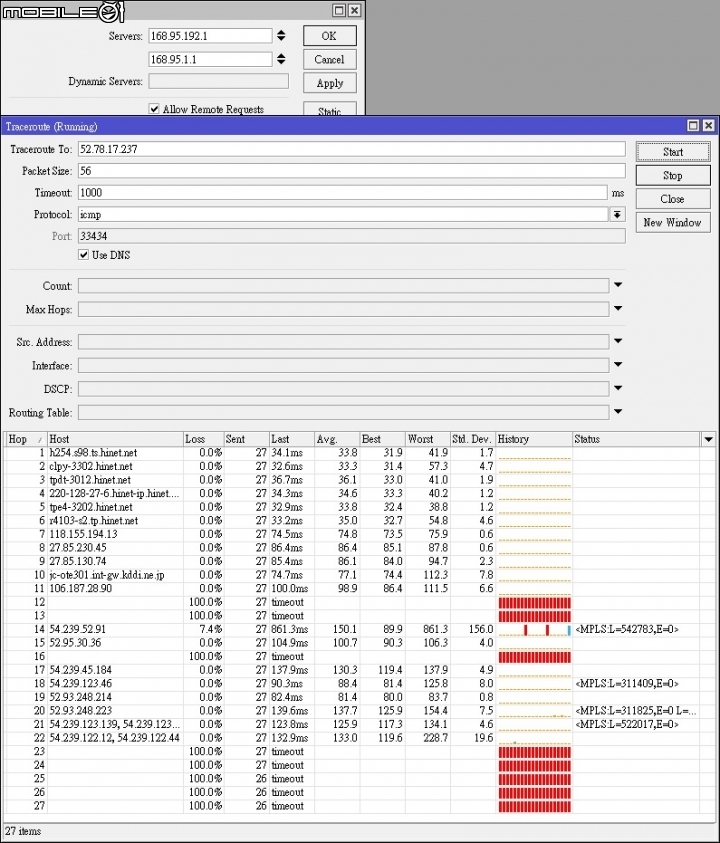Select hop row 52.93.248.214
Screen dimensions: 720x843
tap(352, 697)
